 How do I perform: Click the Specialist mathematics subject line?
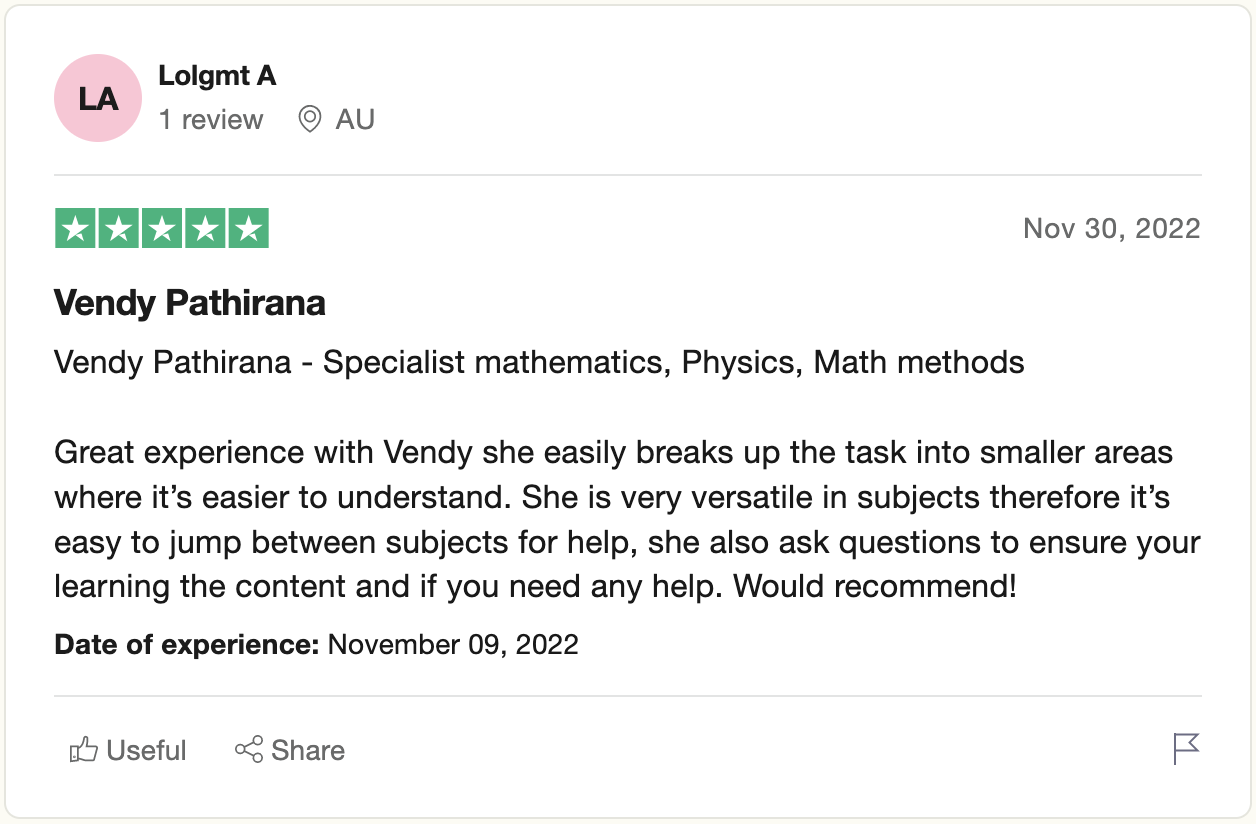coord(540,362)
